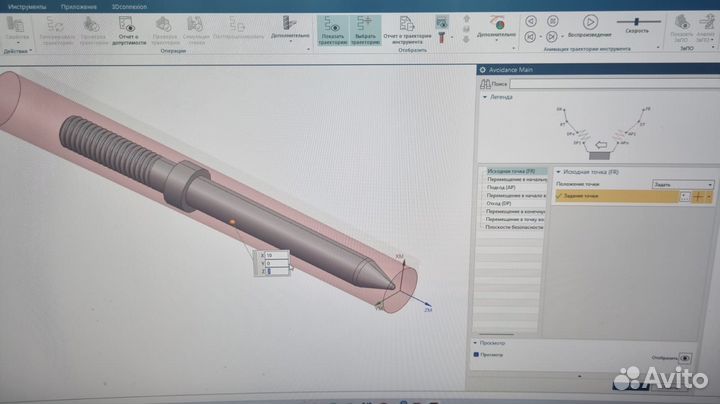Collapse the Легенда section

[x=484, y=98]
